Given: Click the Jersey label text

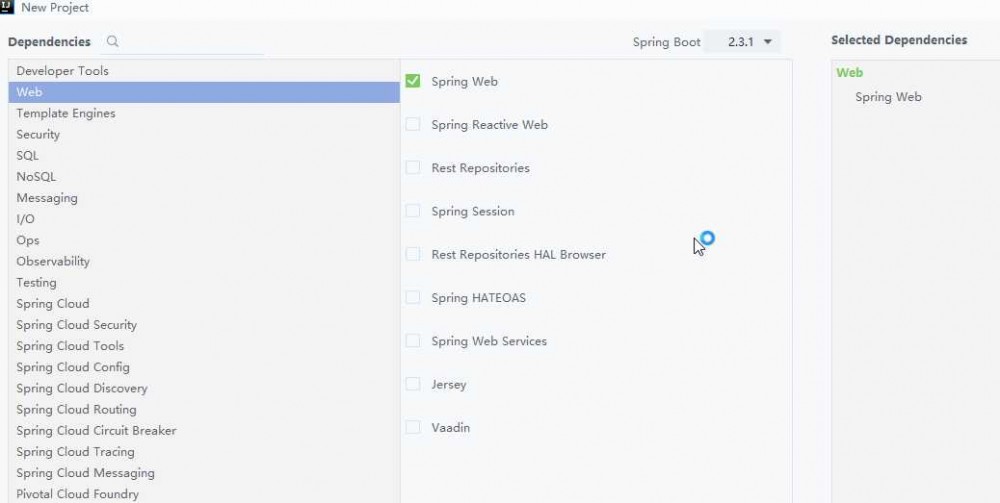Looking at the screenshot, I should coord(448,384).
